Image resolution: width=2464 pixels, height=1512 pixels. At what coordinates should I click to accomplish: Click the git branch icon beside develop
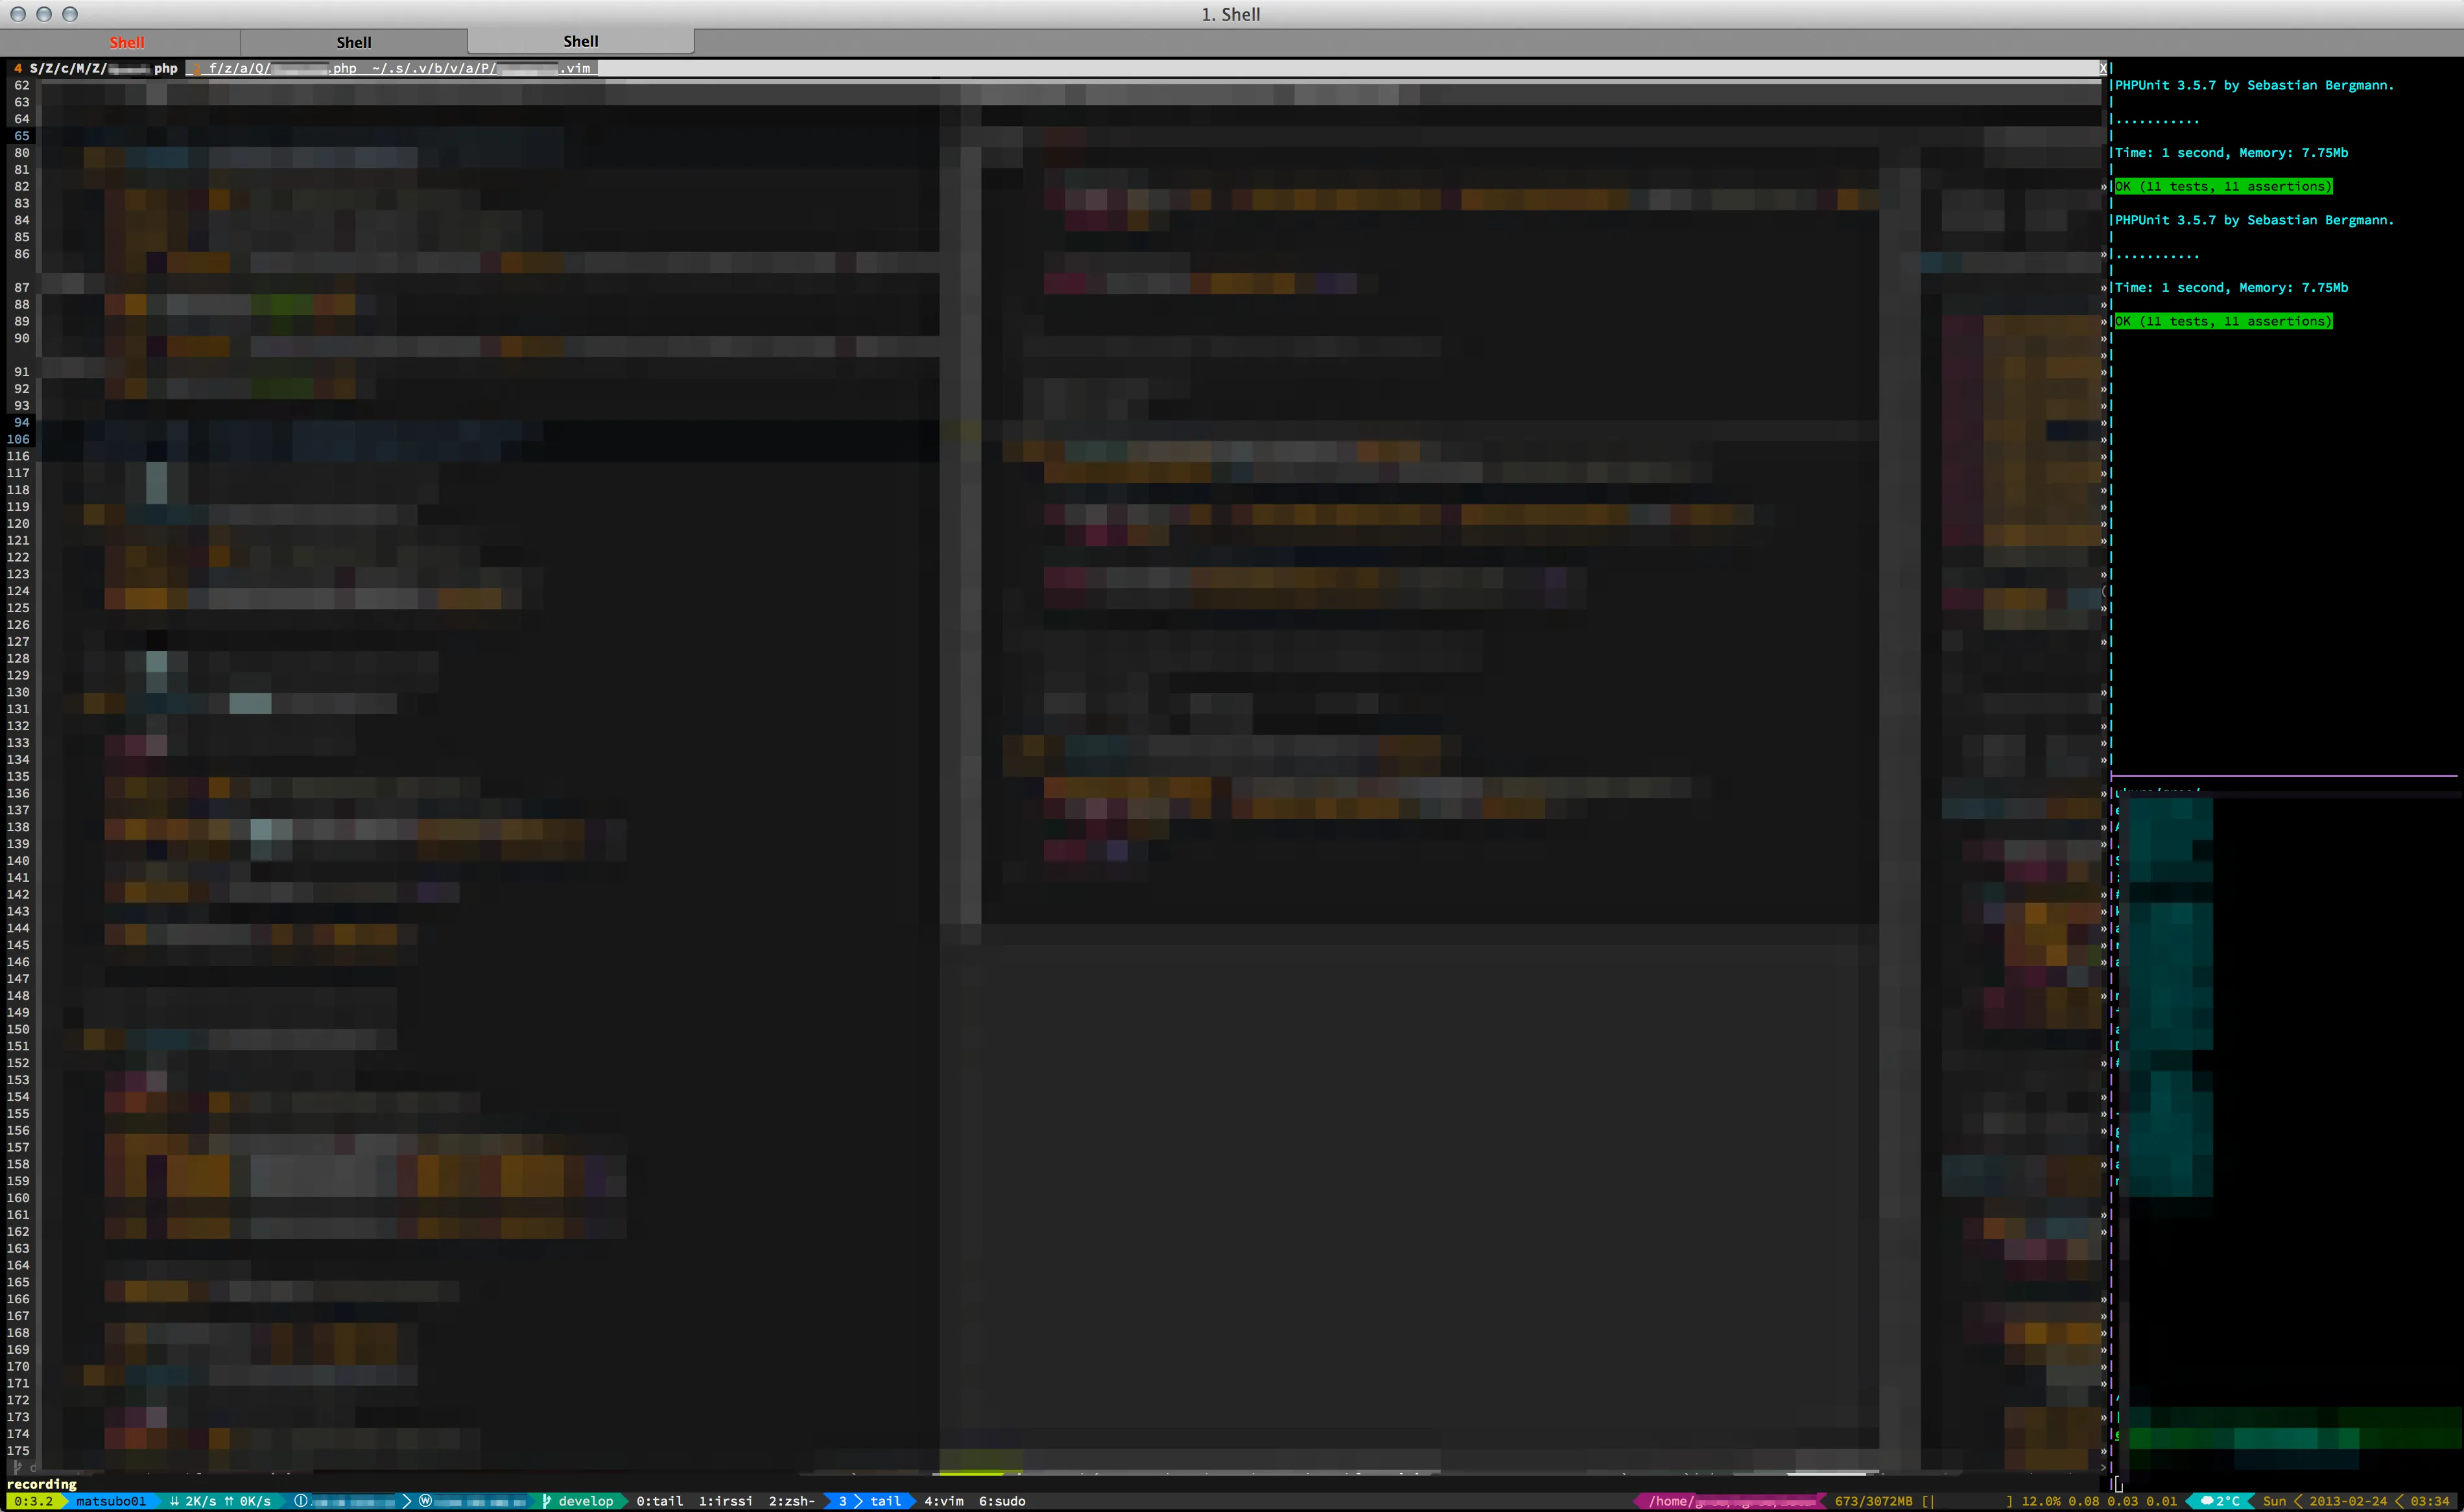(546, 1501)
